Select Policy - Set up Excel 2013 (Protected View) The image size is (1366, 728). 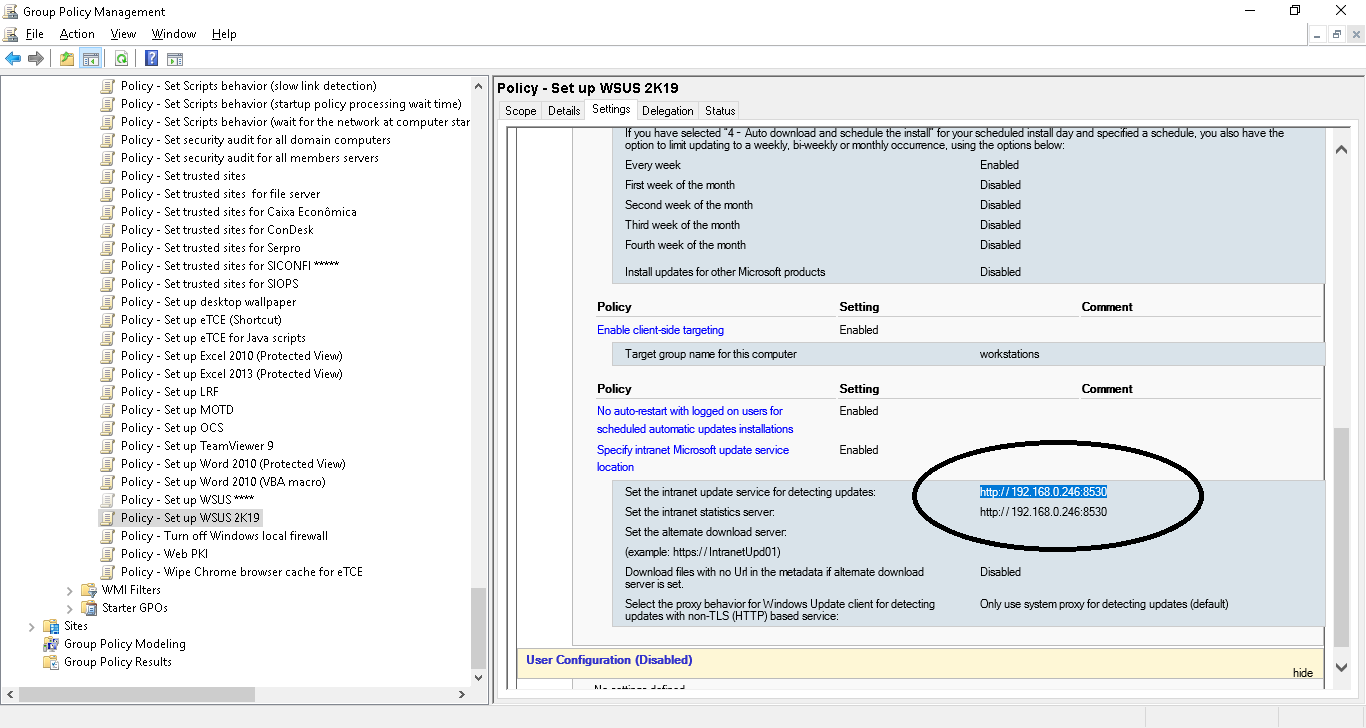[231, 374]
